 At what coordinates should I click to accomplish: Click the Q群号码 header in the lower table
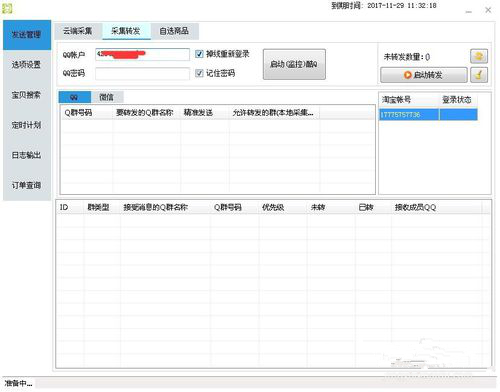pyautogui.click(x=234, y=207)
